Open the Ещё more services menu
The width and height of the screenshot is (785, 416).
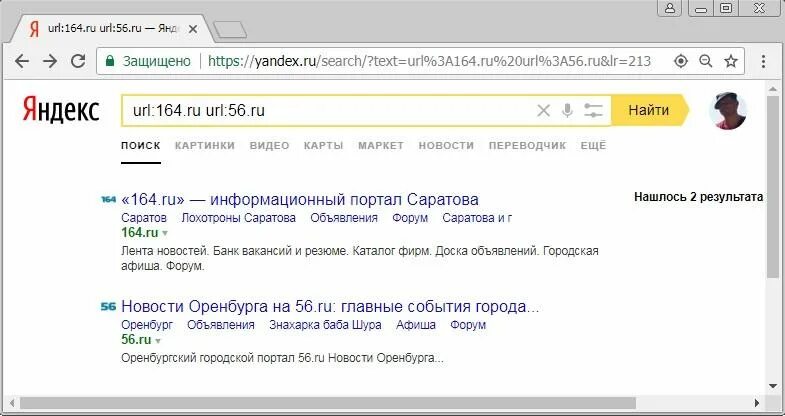tap(593, 146)
